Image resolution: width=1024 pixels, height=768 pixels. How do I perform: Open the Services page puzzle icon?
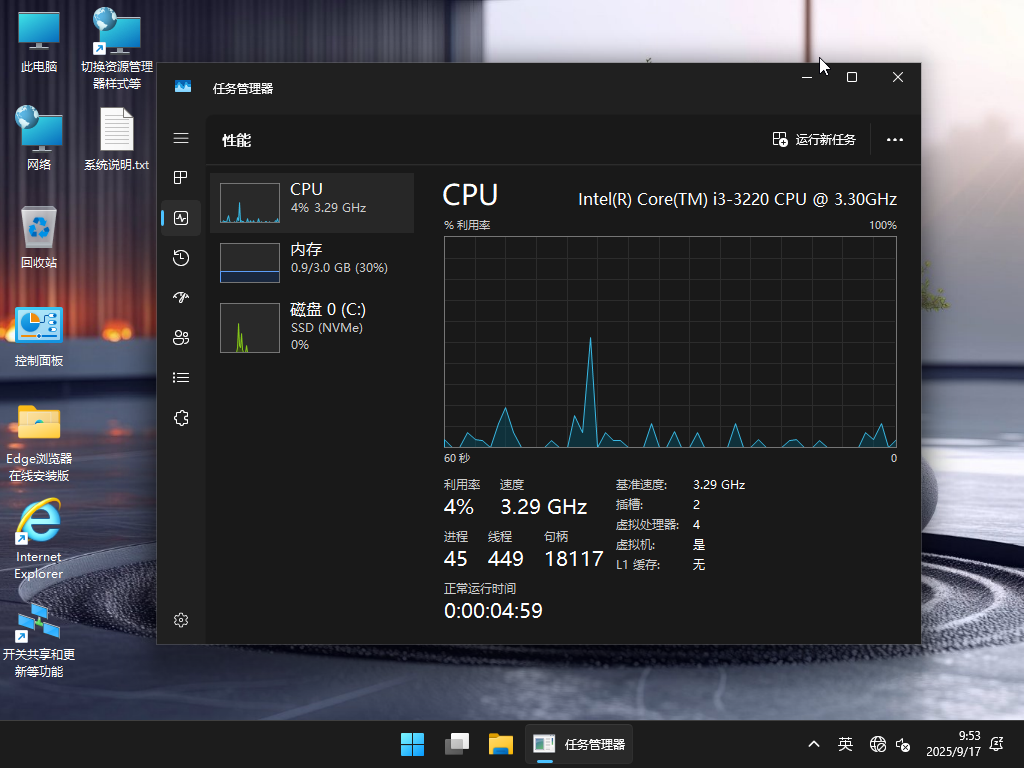[x=181, y=418]
